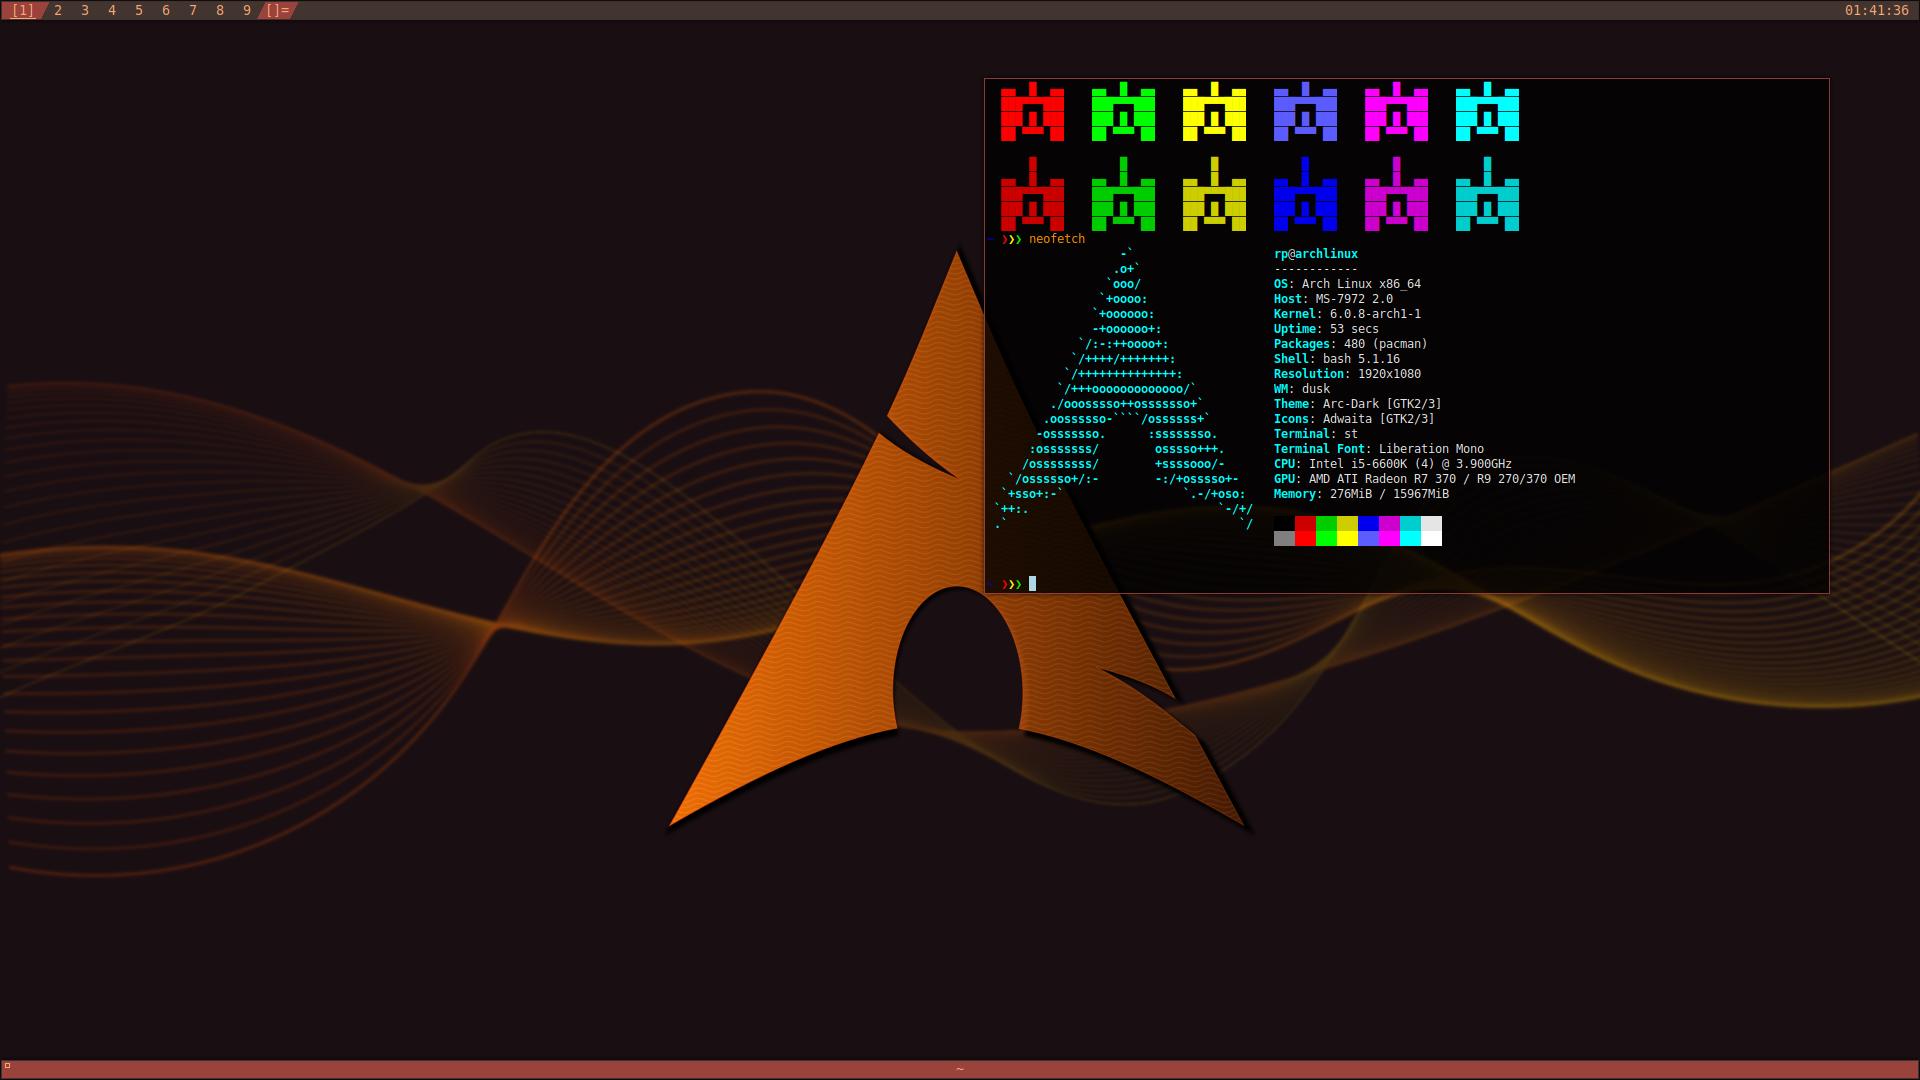This screenshot has width=1920, height=1080.
Task: Click the 'Icons: Adwaita [GTK2/3]' line
Action: pos(1354,419)
